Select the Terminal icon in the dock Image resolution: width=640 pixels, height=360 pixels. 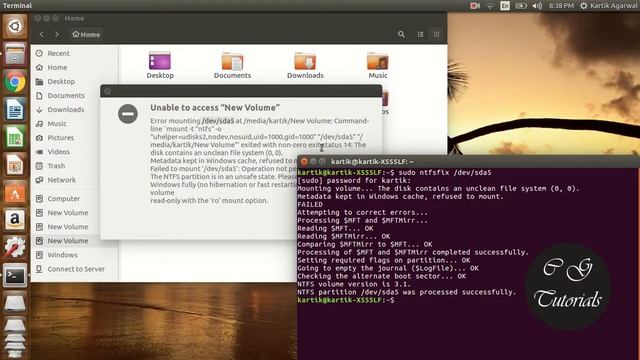(15, 275)
